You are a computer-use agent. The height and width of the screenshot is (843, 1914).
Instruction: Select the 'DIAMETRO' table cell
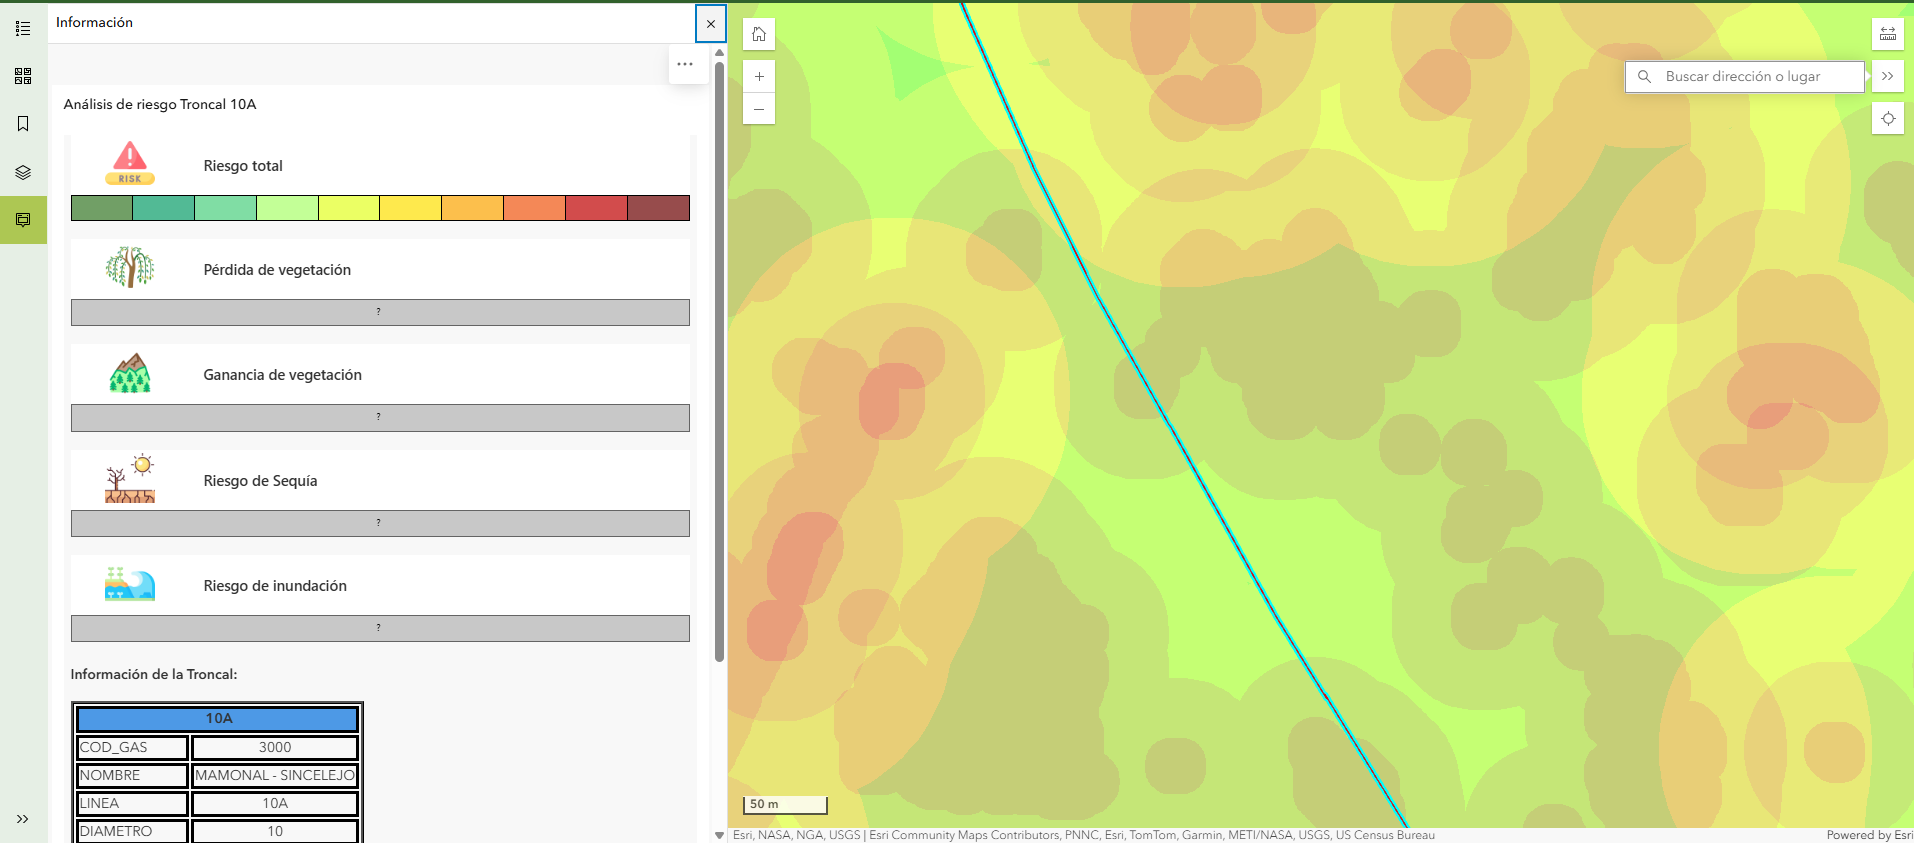click(133, 831)
